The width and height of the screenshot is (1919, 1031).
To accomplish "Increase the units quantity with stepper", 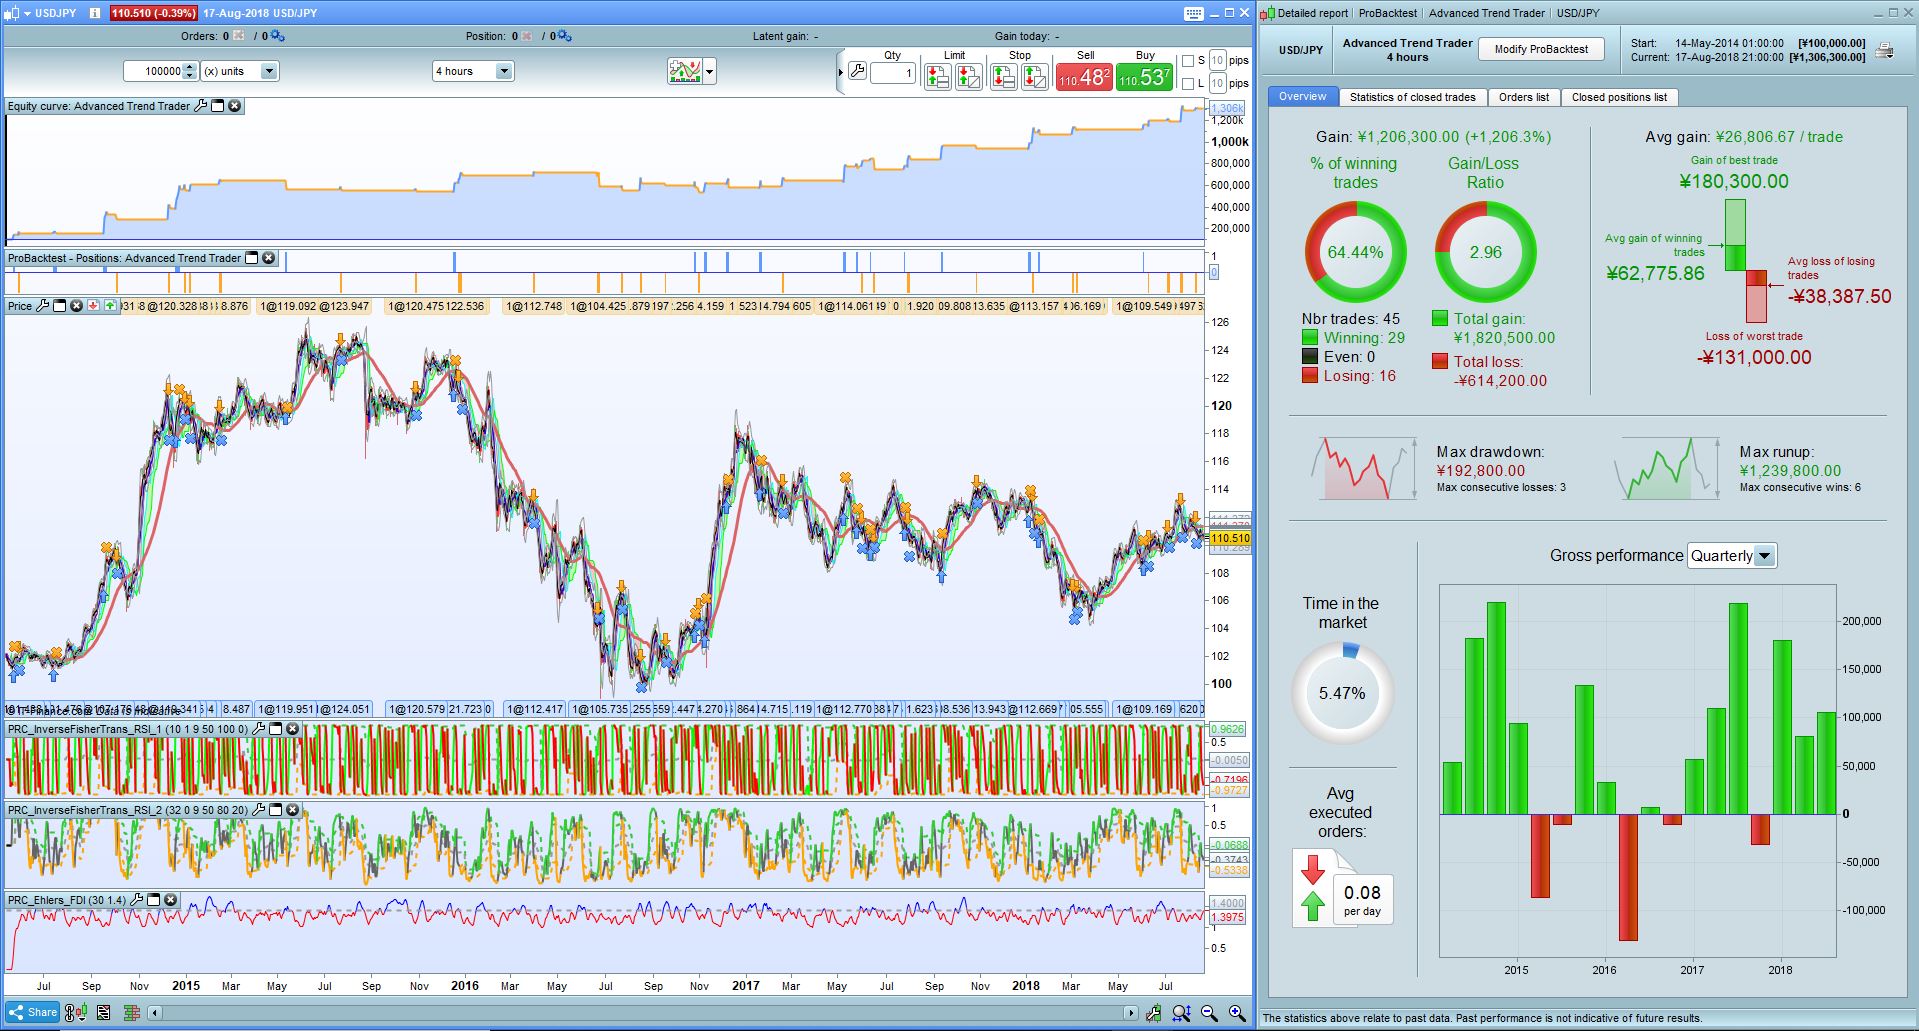I will pos(191,67).
